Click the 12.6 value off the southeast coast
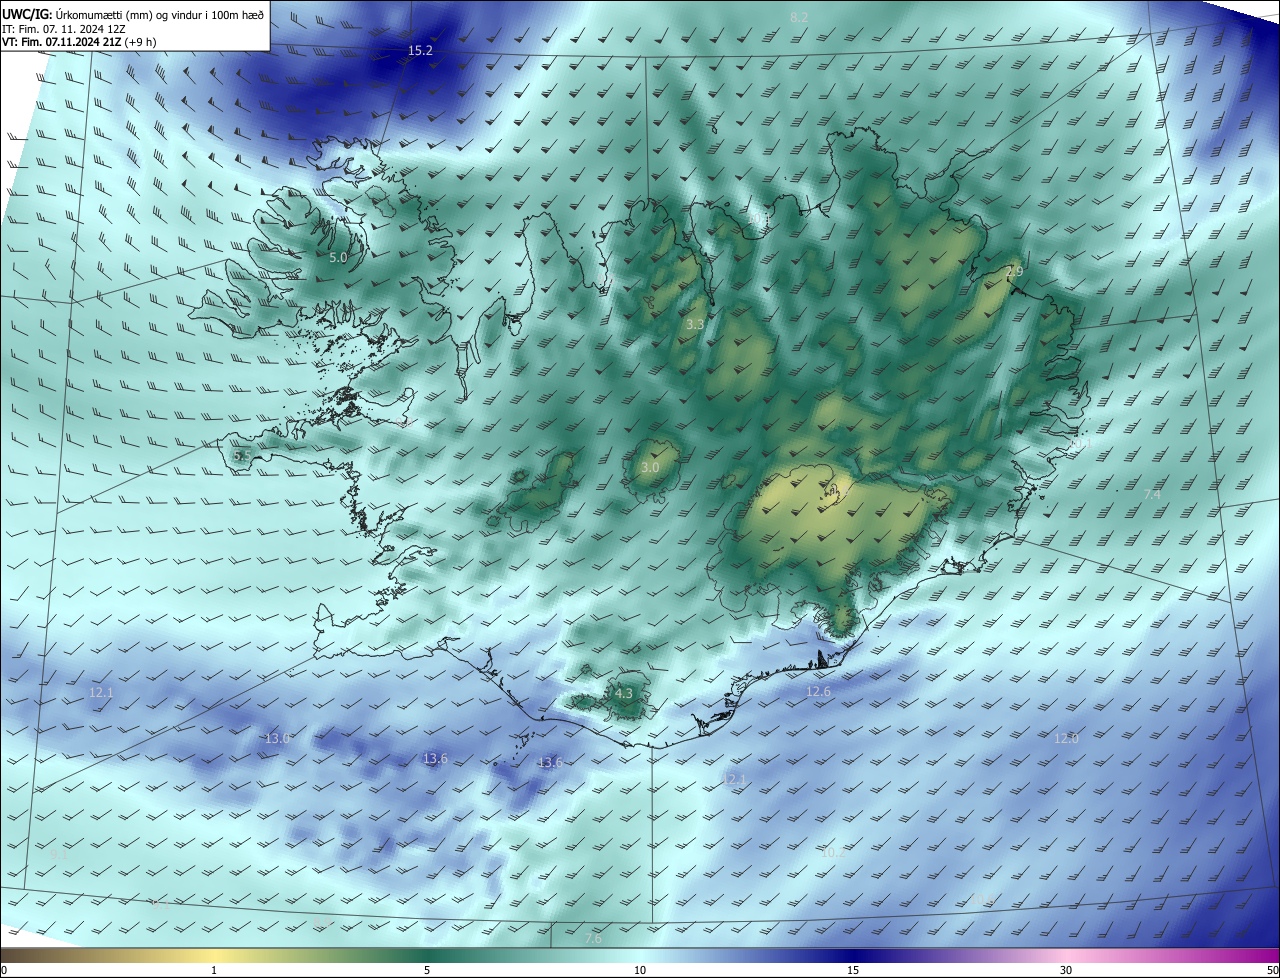This screenshot has height=978, width=1280. [818, 691]
